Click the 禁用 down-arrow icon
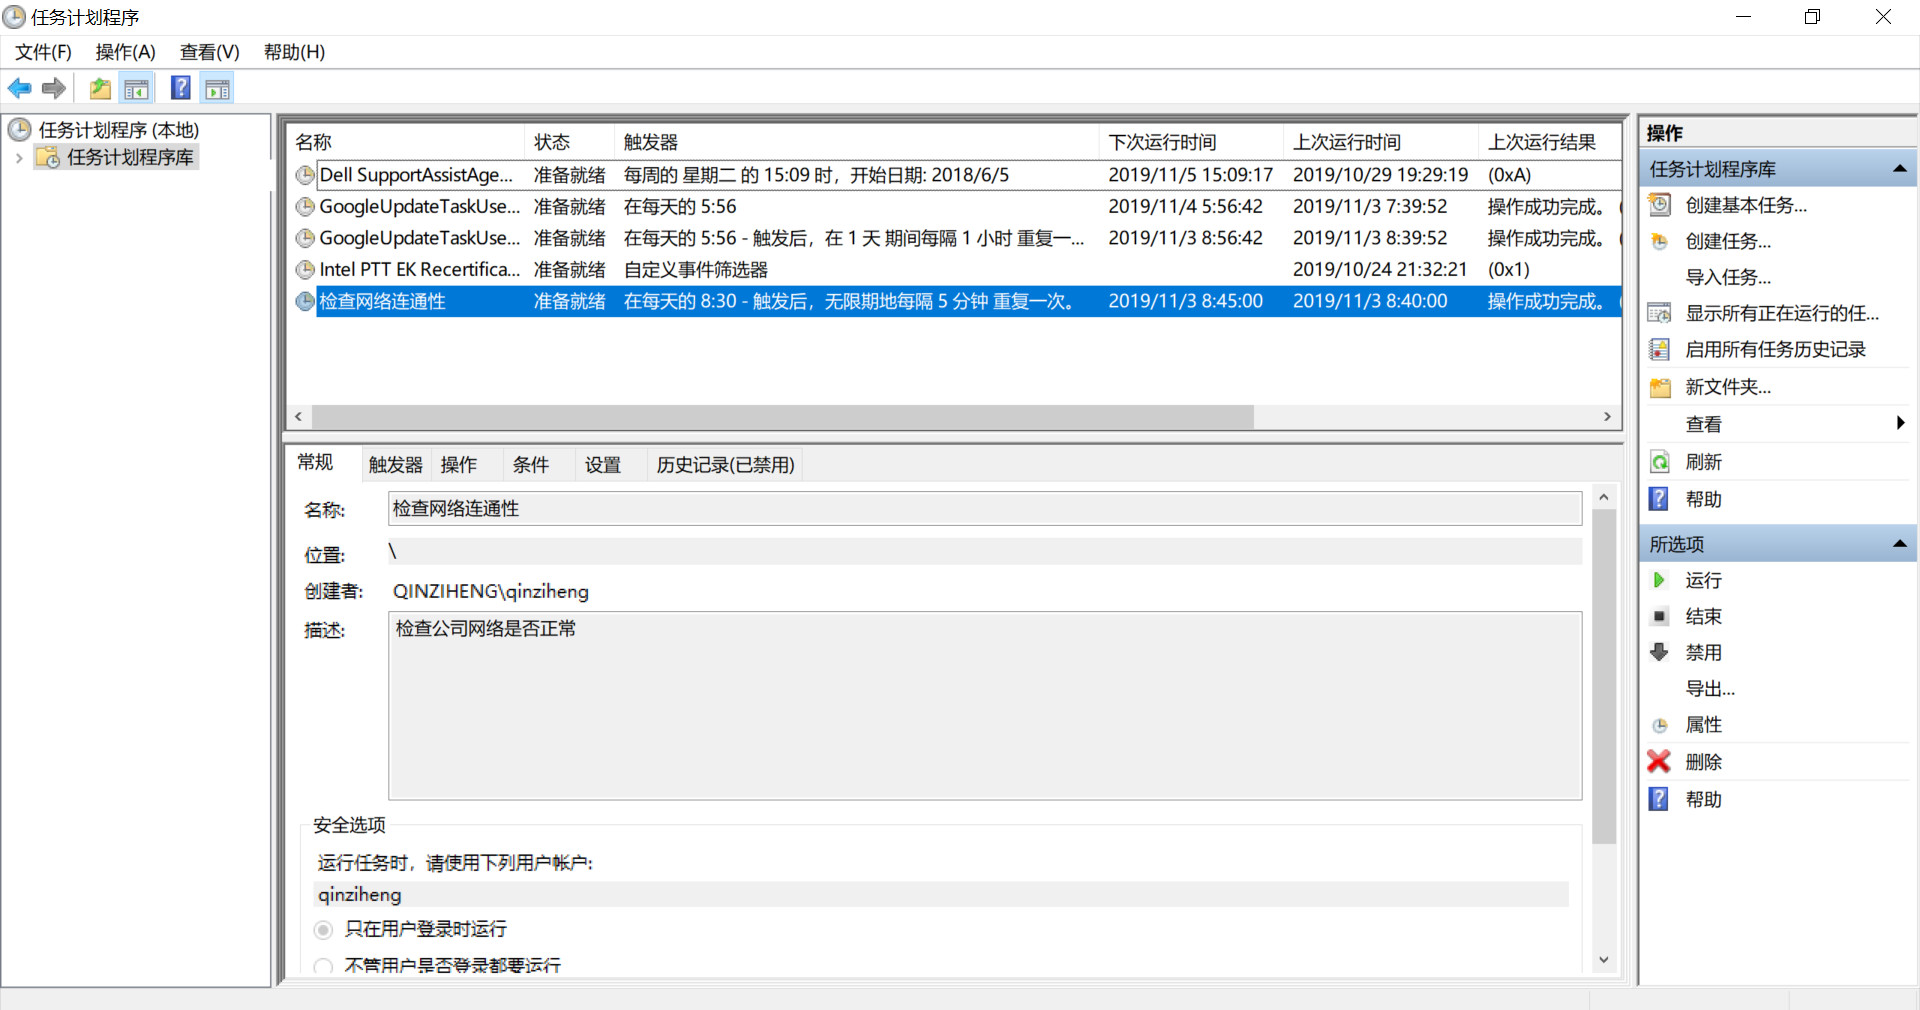 [x=1660, y=652]
